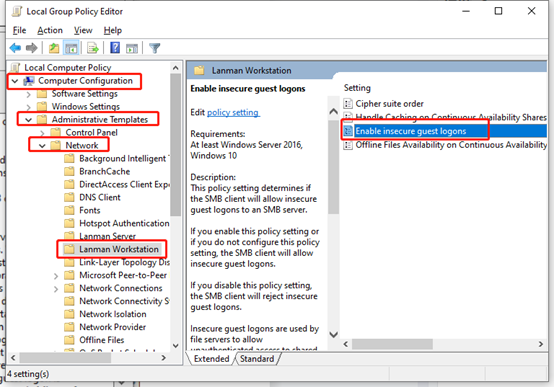Click the description pane scroll up arrow
The width and height of the screenshot is (554, 387).
(333, 112)
